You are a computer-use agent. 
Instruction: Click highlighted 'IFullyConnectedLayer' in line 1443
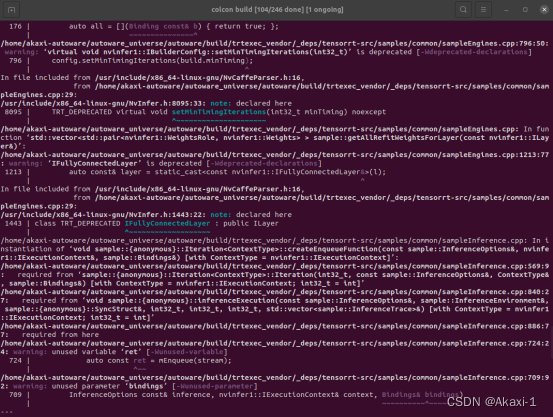pos(168,223)
